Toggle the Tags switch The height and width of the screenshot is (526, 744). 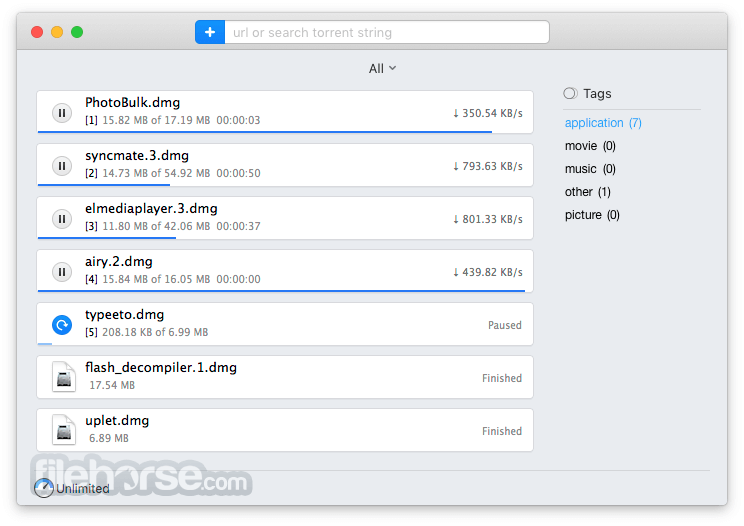(570, 93)
